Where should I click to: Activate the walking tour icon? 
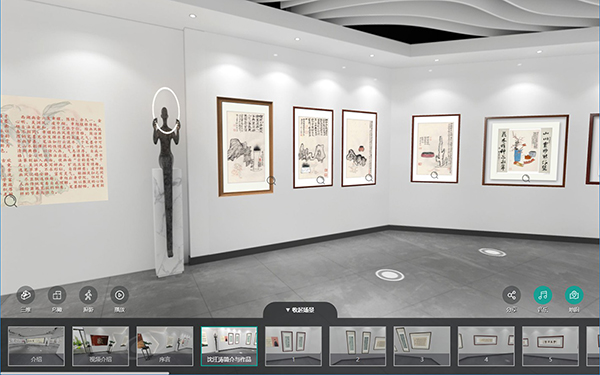88,295
